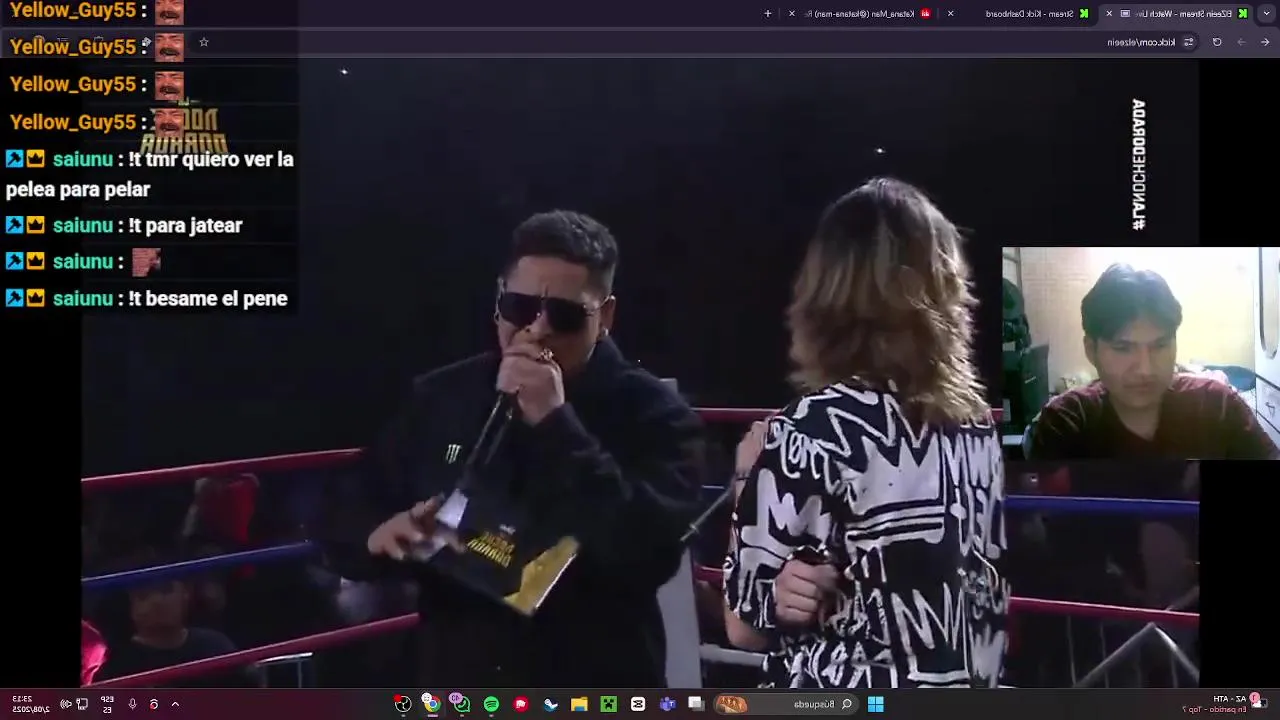Launch Microsoft Teams from the taskbar
Viewport: 1280px width, 720px height.
667,704
